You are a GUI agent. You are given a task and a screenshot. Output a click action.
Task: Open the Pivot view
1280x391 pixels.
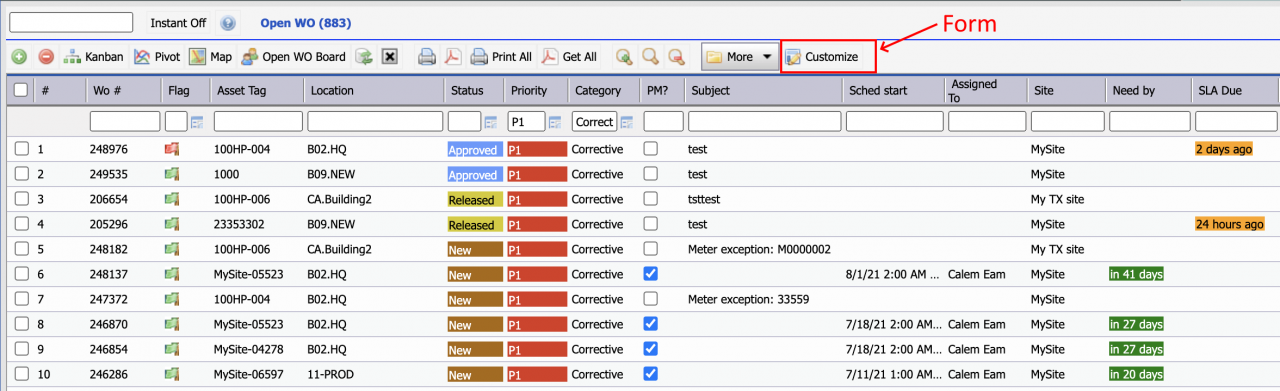157,57
